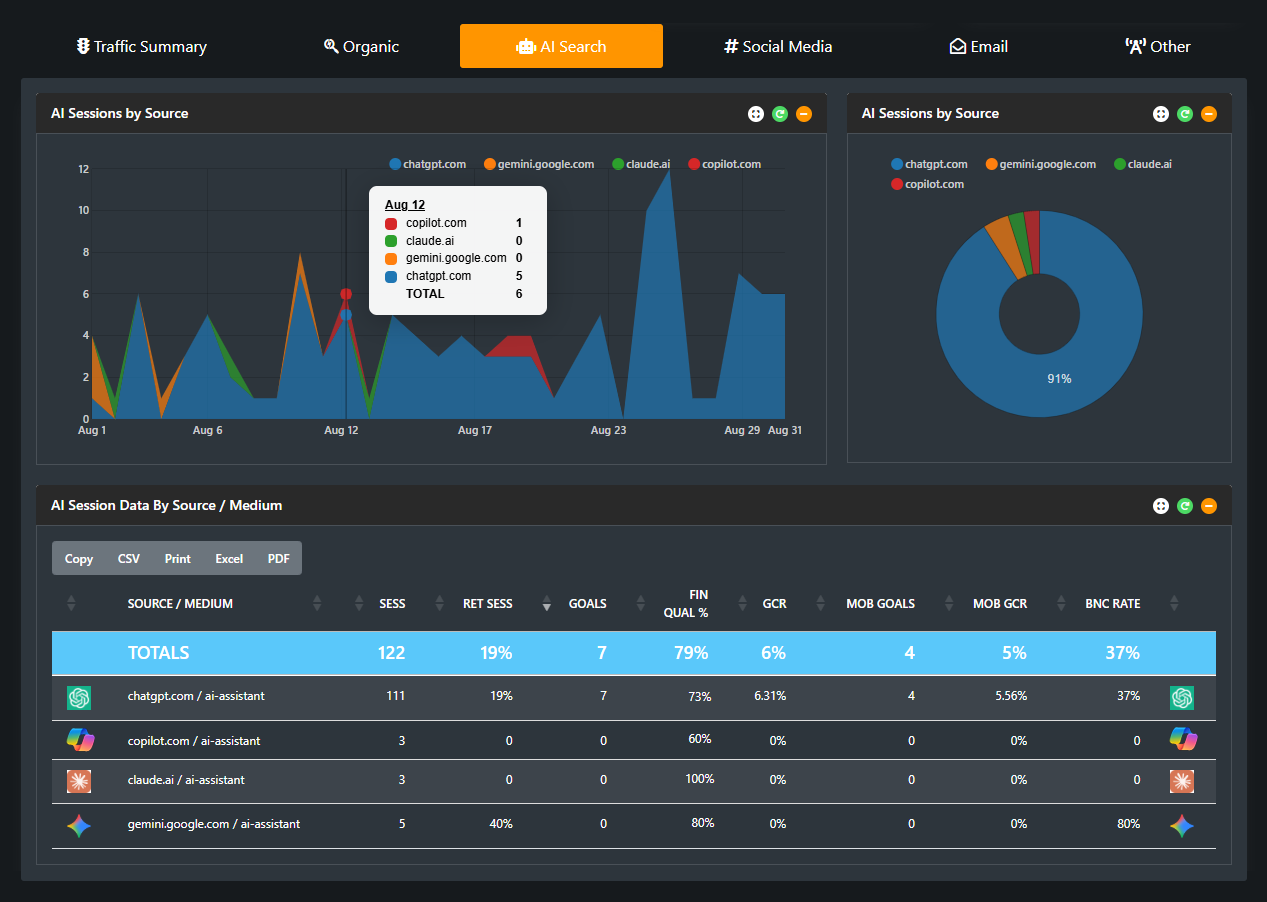Click gemini bounce rate value 80%
This screenshot has height=902, width=1267.
pyautogui.click(x=1129, y=824)
